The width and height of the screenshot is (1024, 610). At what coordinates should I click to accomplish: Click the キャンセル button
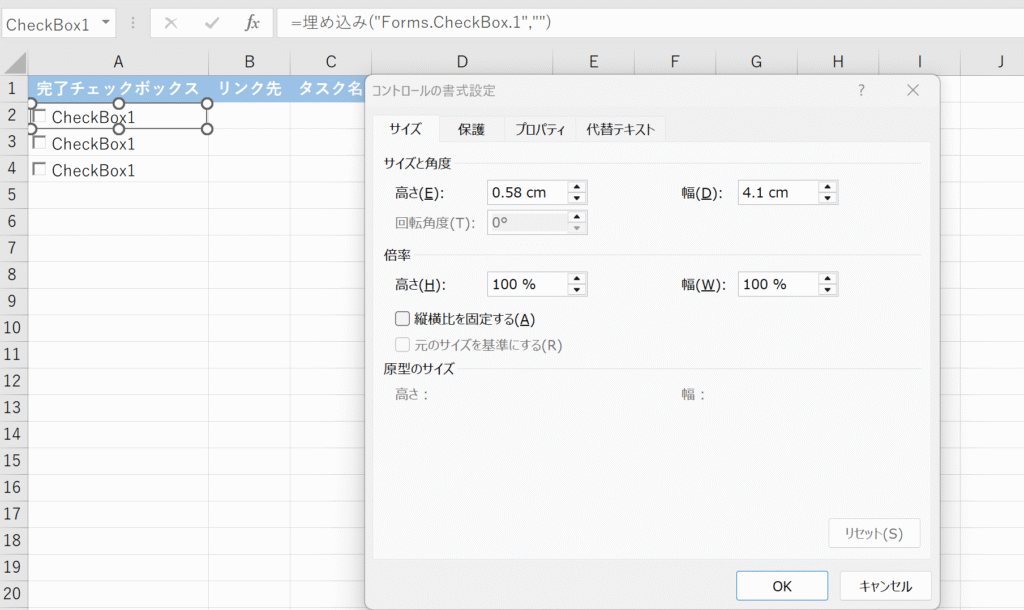(885, 586)
